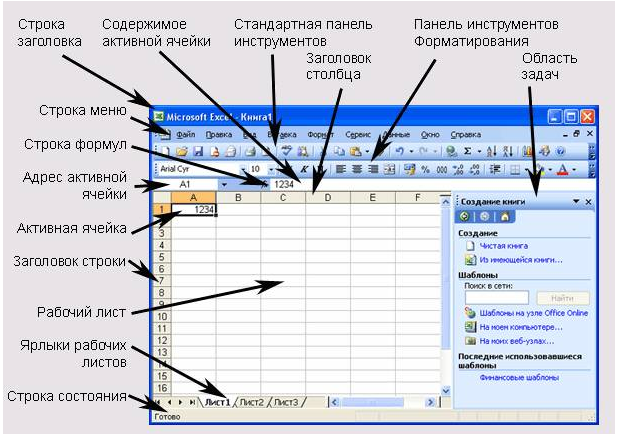Click the Из имеющейся книги… link
This screenshot has width=618, height=436.
click(x=521, y=260)
